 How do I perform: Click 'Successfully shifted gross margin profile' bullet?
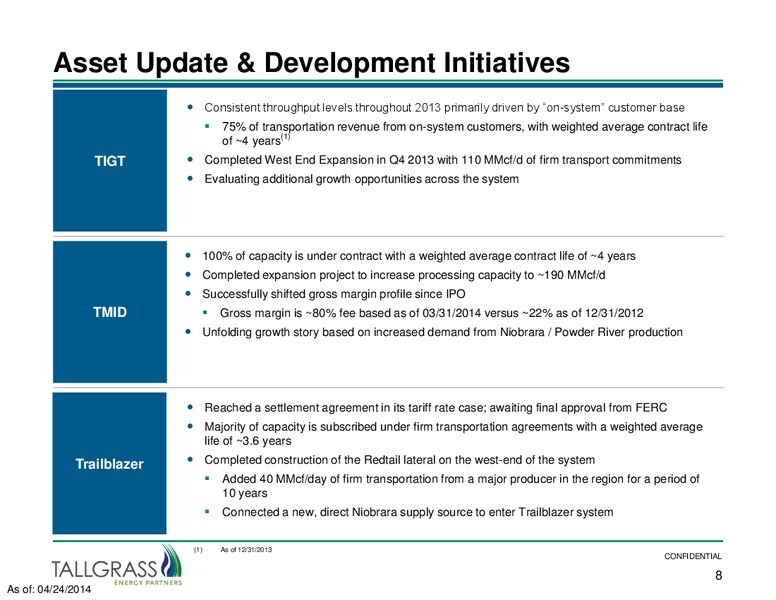point(334,294)
